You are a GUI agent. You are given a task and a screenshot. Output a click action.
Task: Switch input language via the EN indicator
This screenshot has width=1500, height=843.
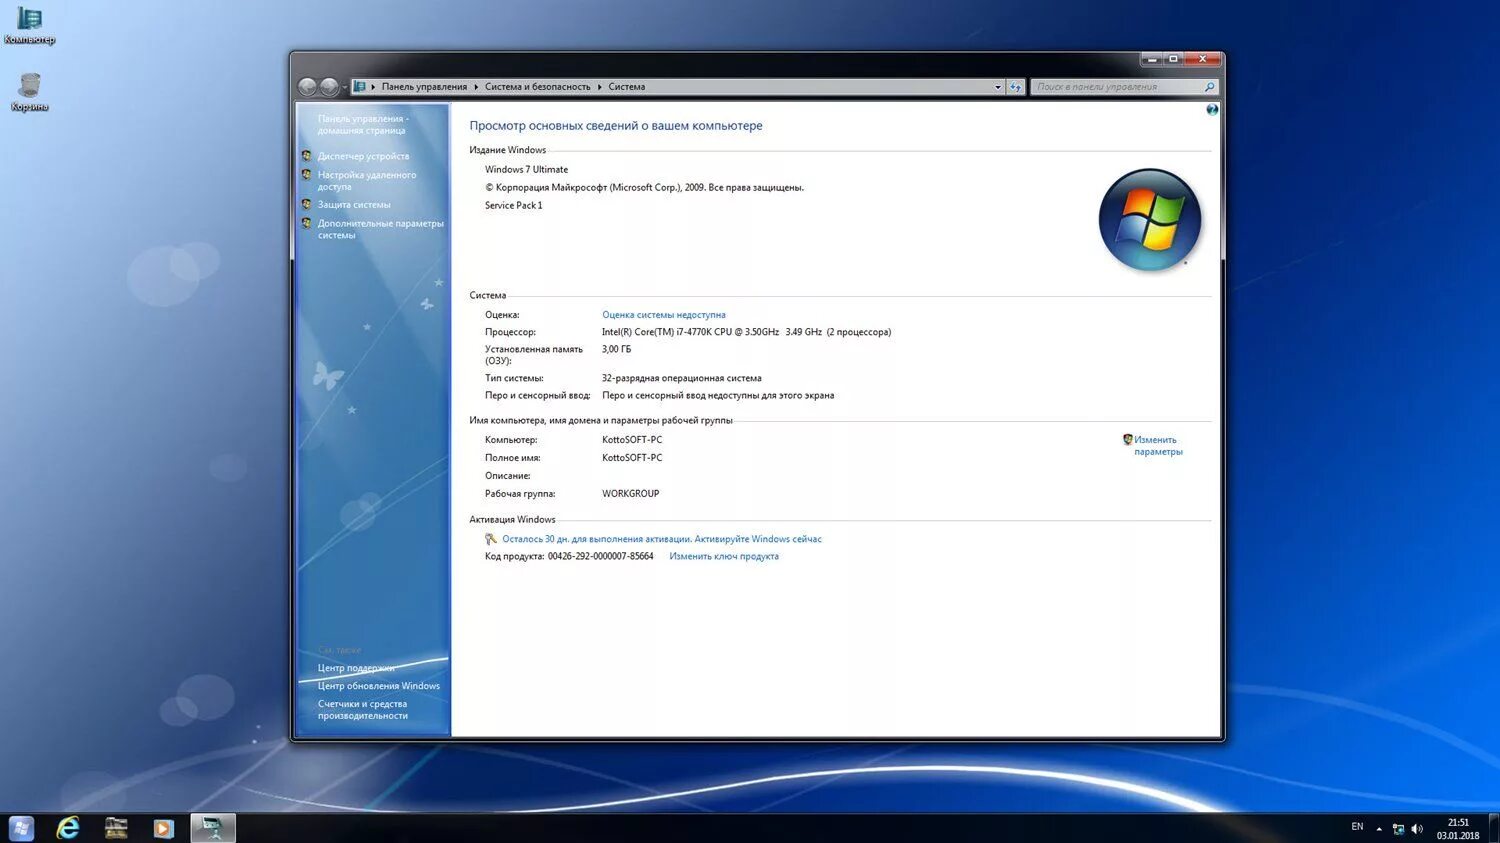(1357, 827)
